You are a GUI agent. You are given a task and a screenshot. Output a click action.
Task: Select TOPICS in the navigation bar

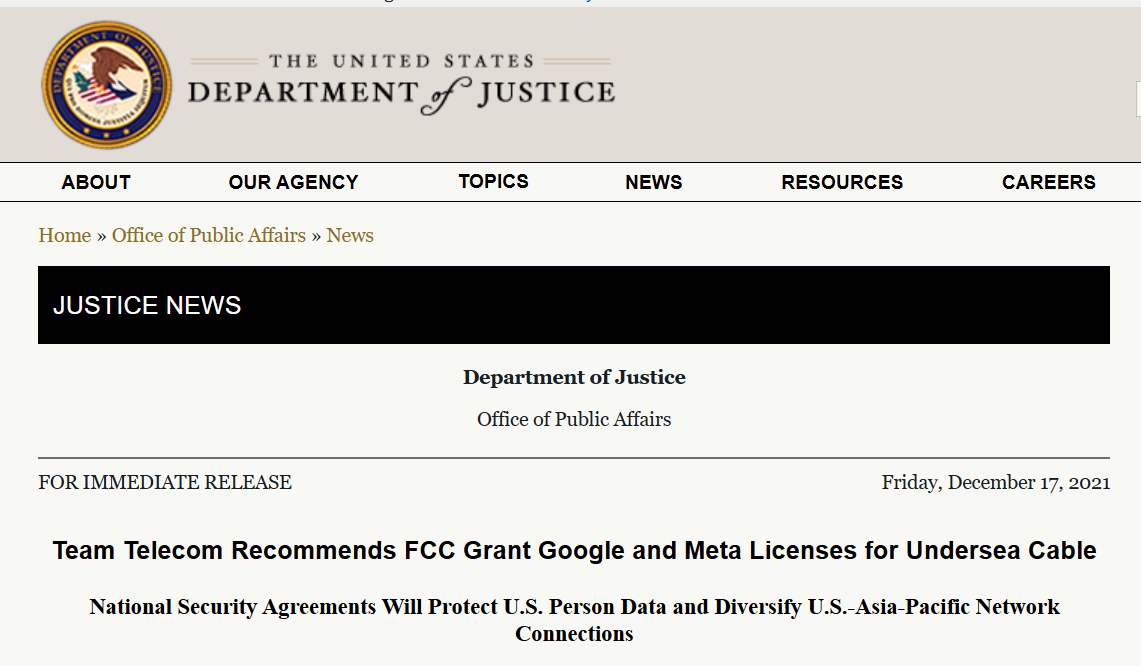pos(493,181)
